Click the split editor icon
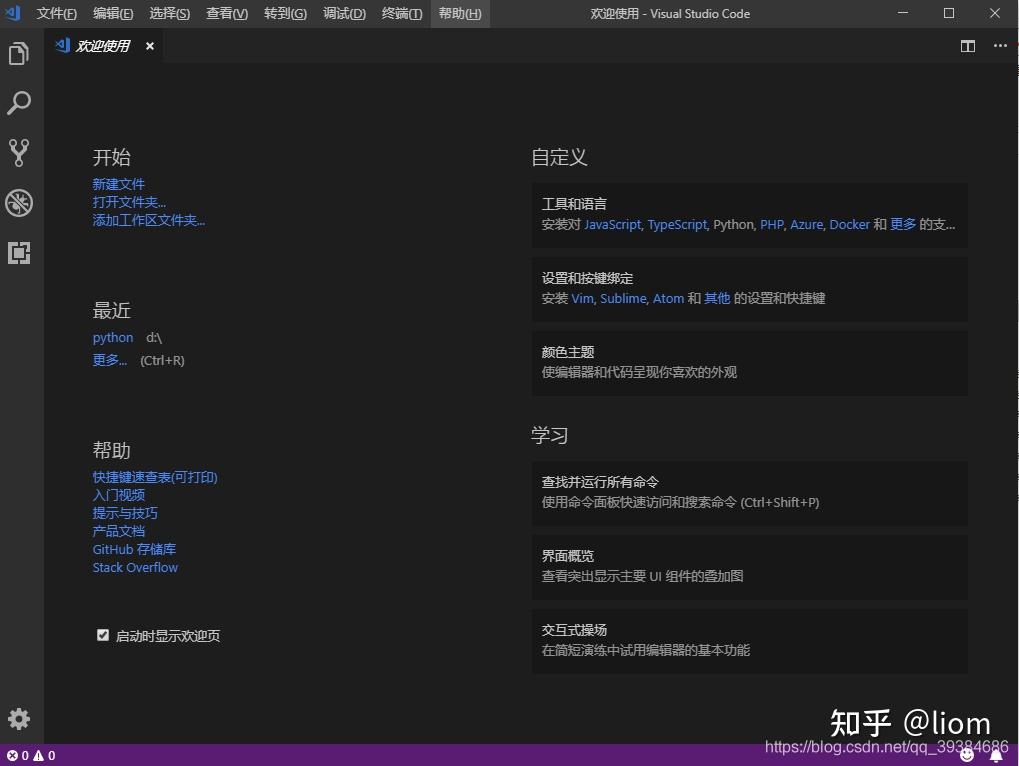Image resolution: width=1019 pixels, height=766 pixels. pos(968,46)
